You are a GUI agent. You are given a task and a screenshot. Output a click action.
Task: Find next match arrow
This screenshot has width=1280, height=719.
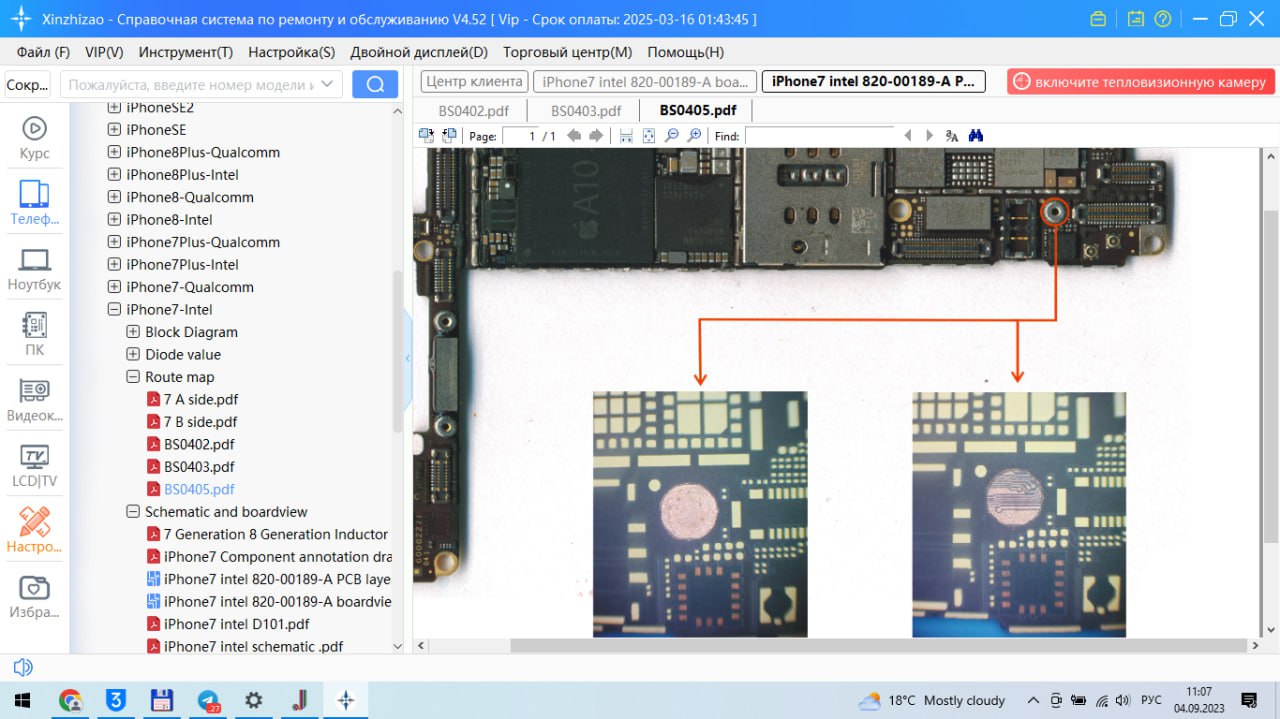(x=930, y=136)
